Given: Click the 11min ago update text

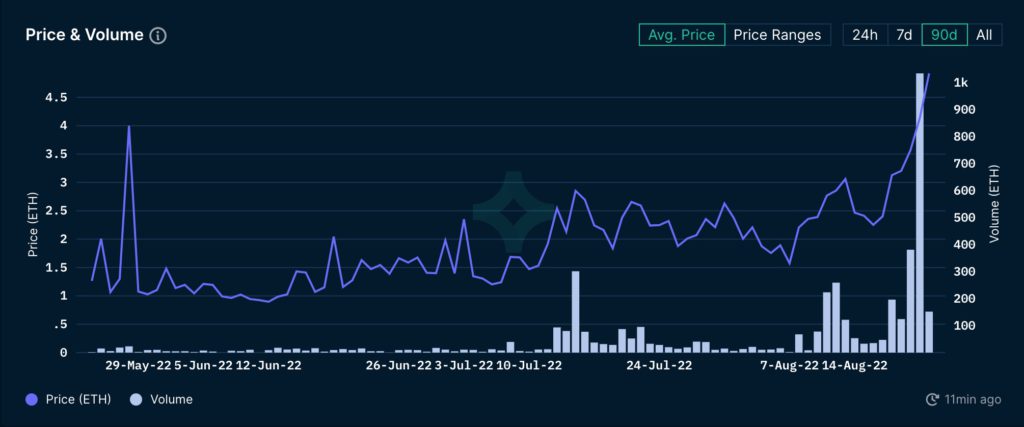Looking at the screenshot, I should coord(973,399).
